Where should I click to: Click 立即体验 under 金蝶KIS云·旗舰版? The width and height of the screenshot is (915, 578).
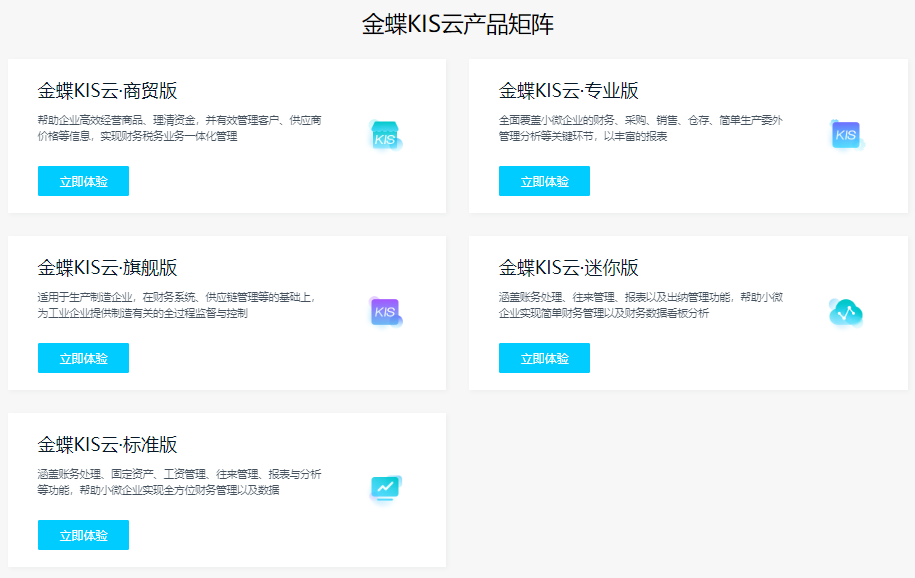pyautogui.click(x=83, y=358)
